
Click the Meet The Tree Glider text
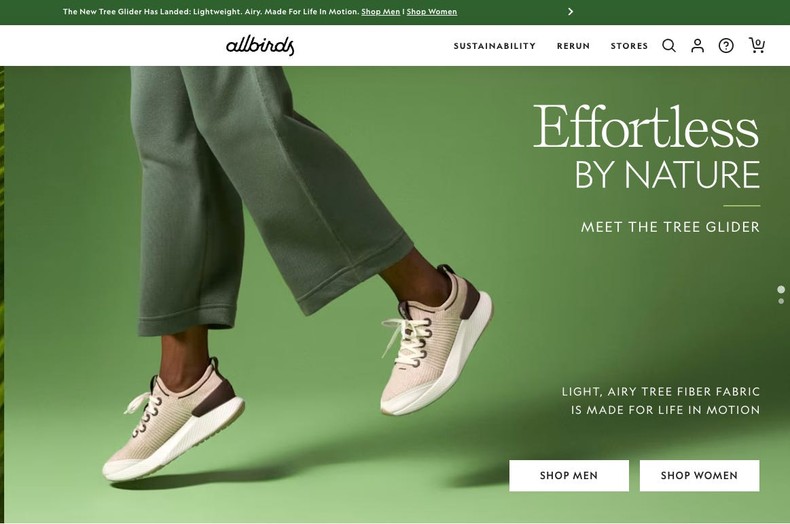point(670,227)
